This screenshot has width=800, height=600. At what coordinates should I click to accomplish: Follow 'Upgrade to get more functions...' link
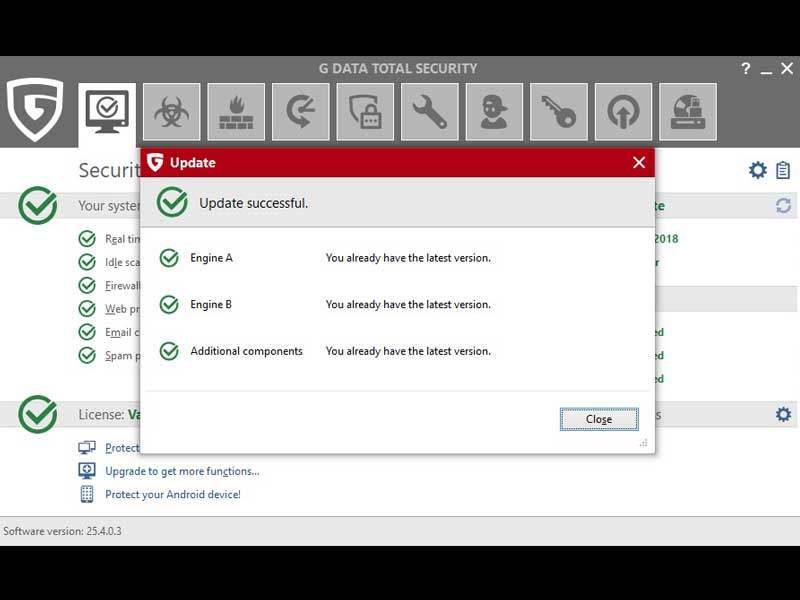(182, 471)
